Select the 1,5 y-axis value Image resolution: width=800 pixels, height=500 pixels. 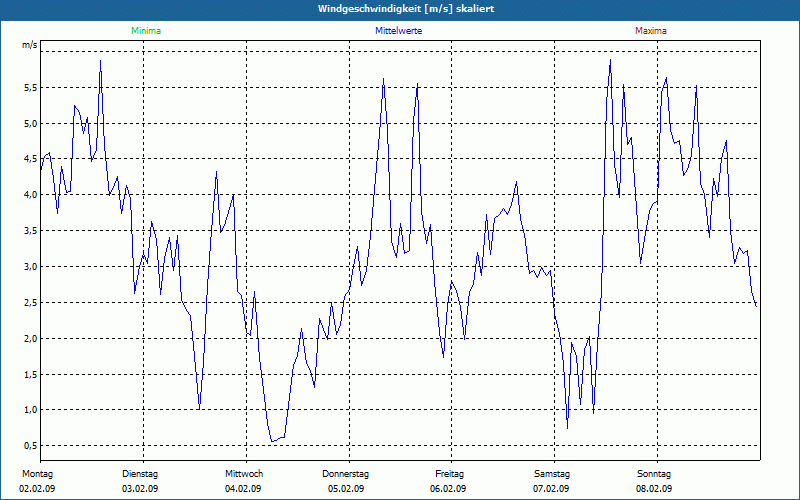point(30,374)
